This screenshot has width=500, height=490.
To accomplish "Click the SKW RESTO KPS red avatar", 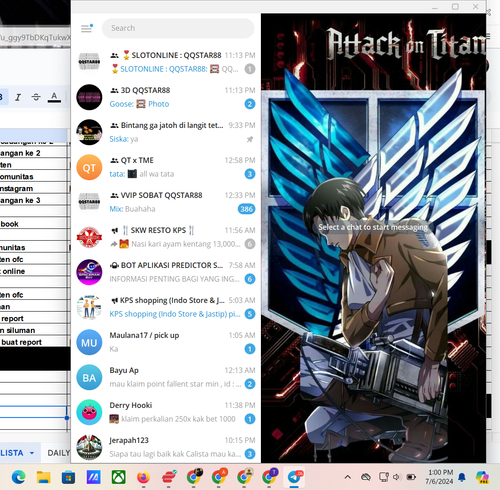I will [89, 237].
